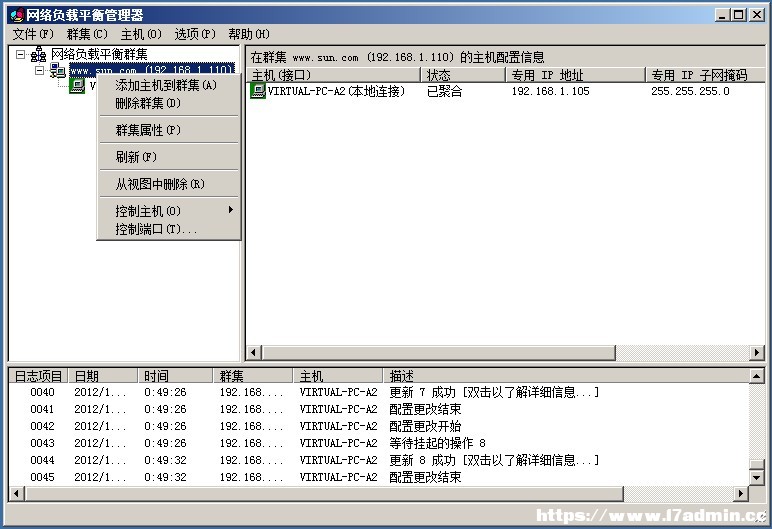The image size is (772, 529).
Task: Click 等待挂起的操作 8 description
Action: pyautogui.click(x=437, y=443)
